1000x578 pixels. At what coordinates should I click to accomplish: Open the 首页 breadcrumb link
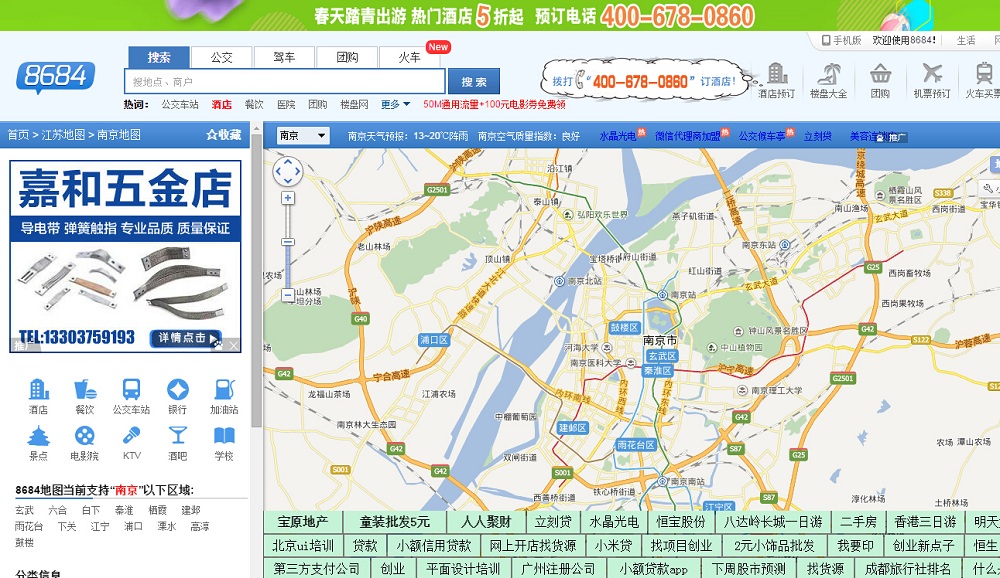pyautogui.click(x=18, y=135)
